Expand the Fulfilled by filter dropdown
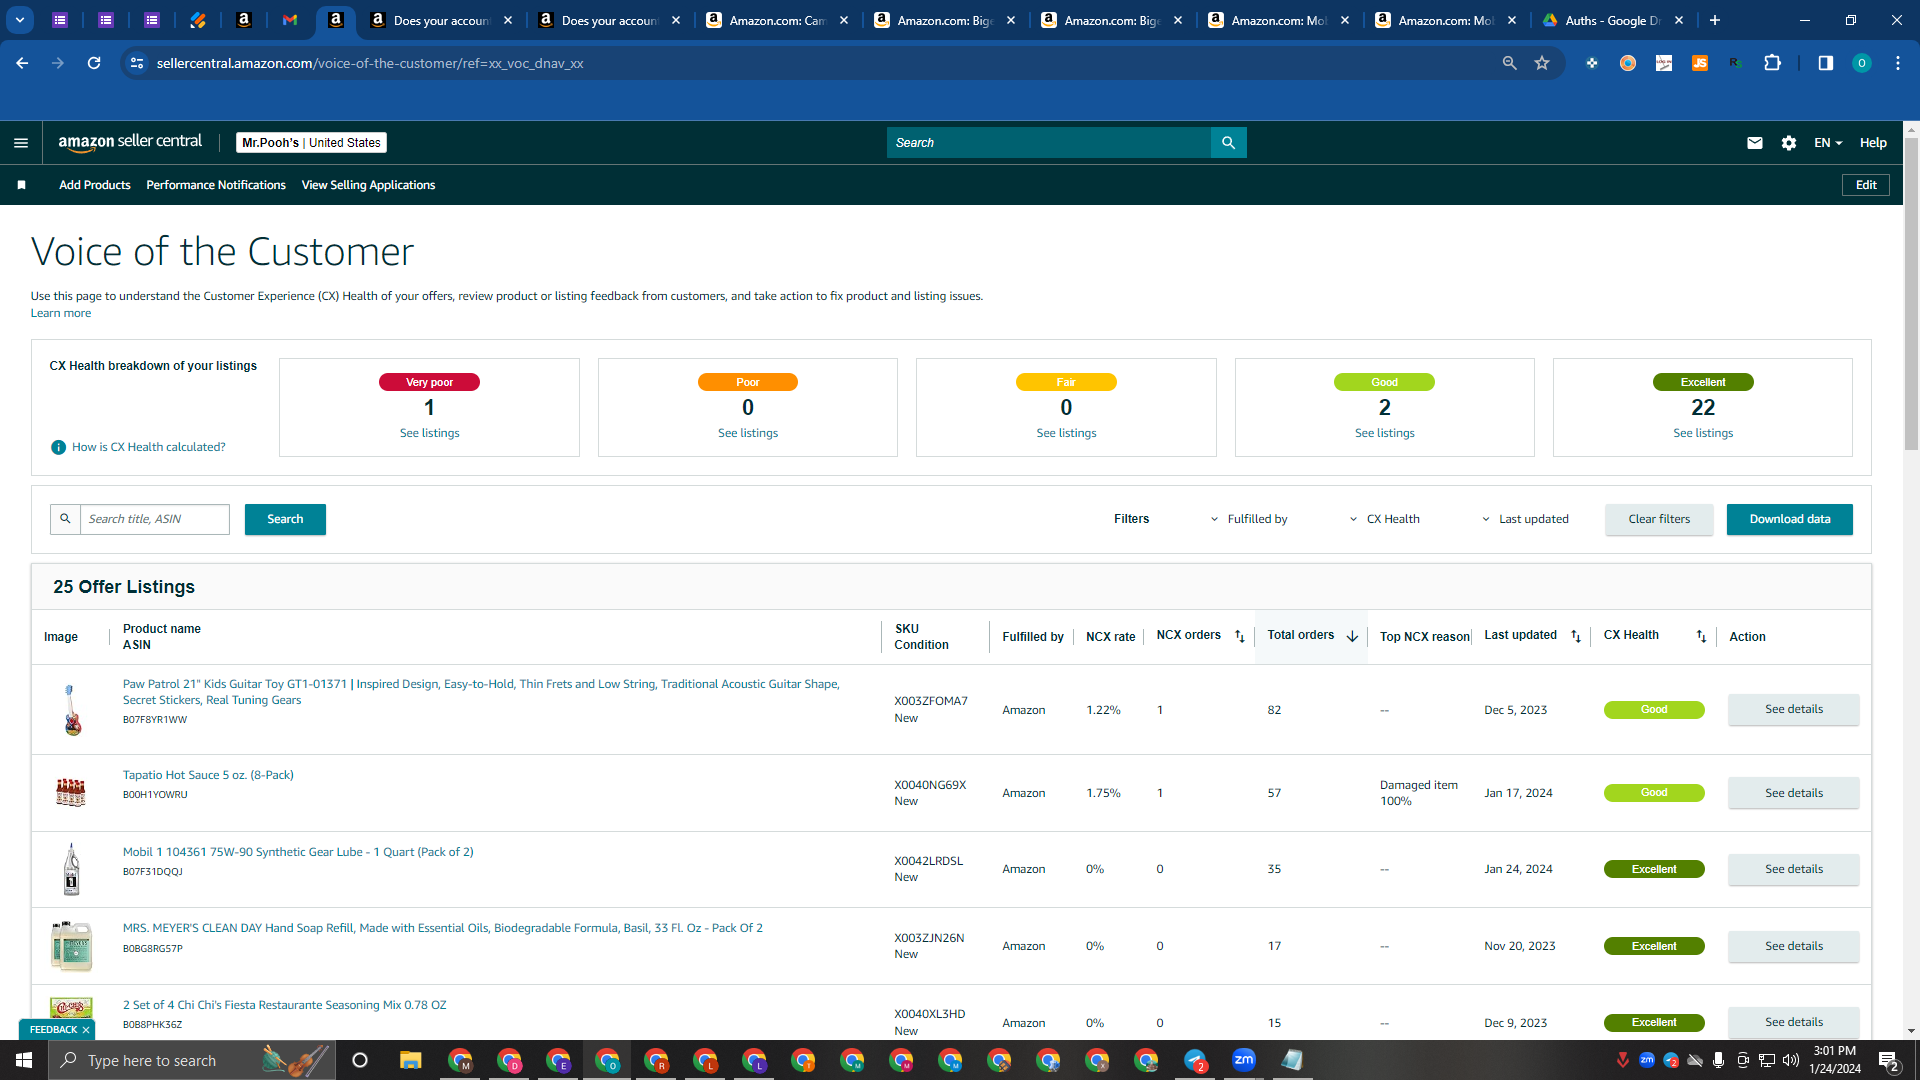 (1249, 519)
